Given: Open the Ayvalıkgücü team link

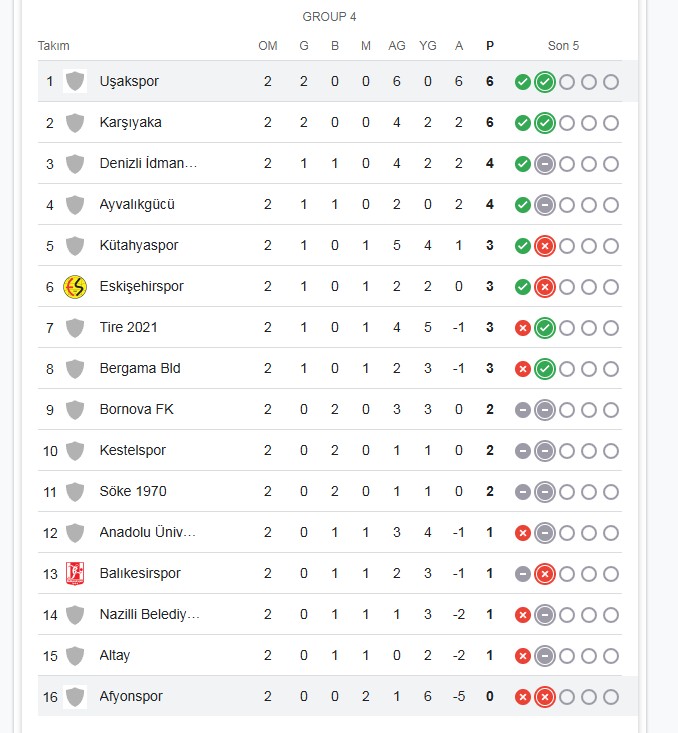Looking at the screenshot, I should pyautogui.click(x=137, y=204).
